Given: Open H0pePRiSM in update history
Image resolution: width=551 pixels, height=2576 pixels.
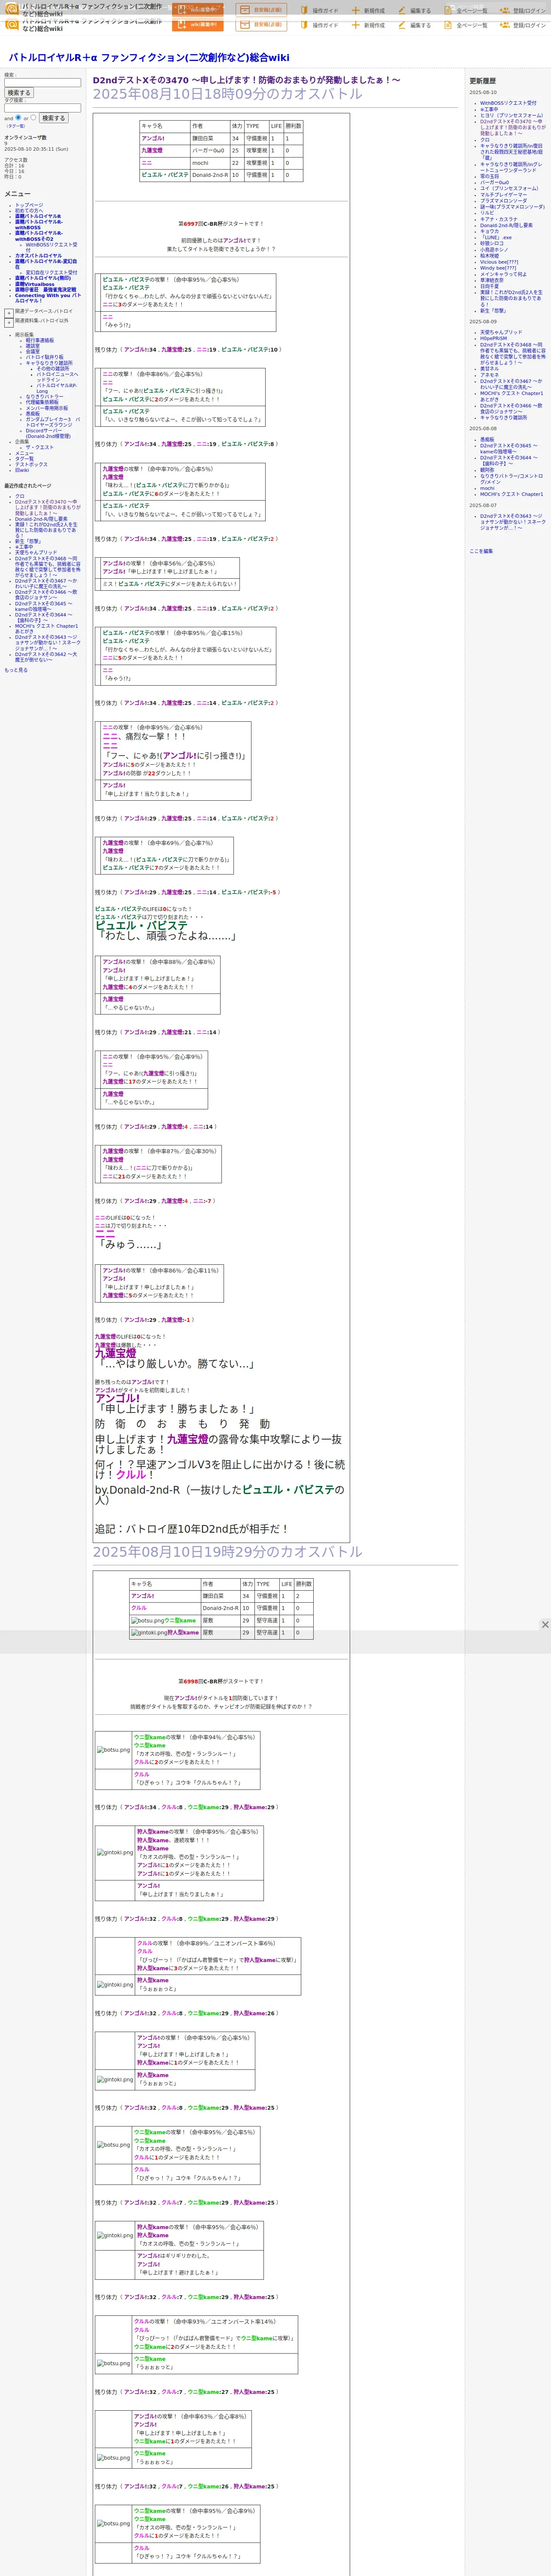Looking at the screenshot, I should (493, 338).
